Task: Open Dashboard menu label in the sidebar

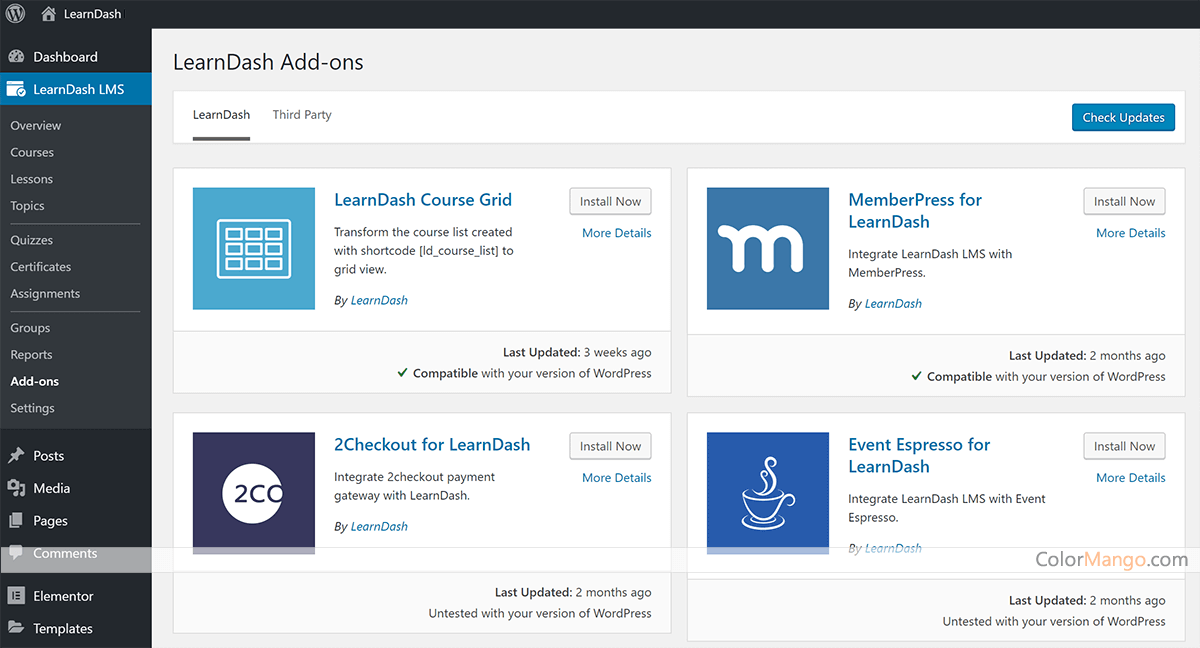Action: tap(65, 57)
